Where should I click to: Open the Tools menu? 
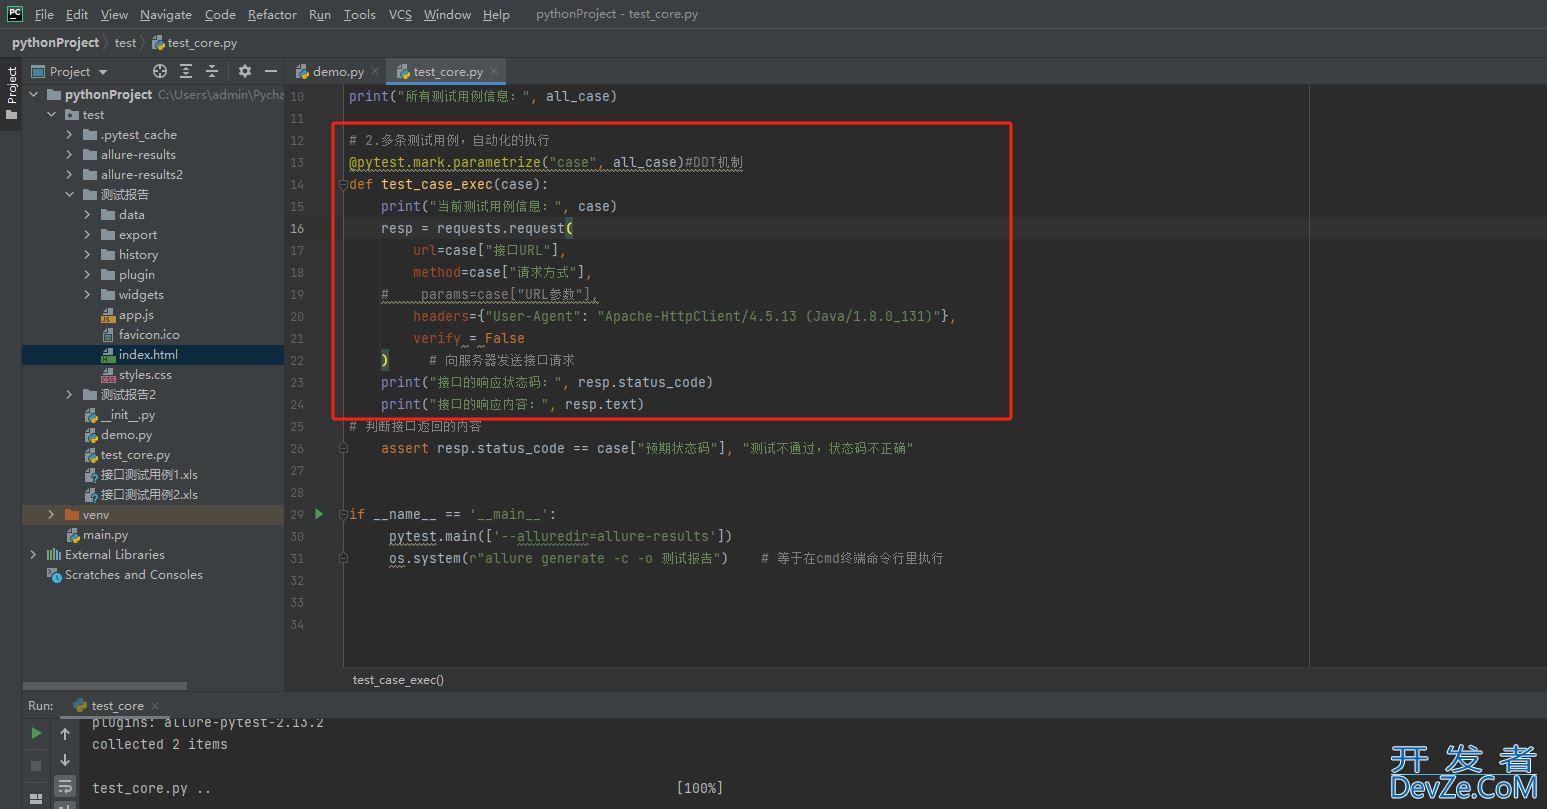coord(360,14)
